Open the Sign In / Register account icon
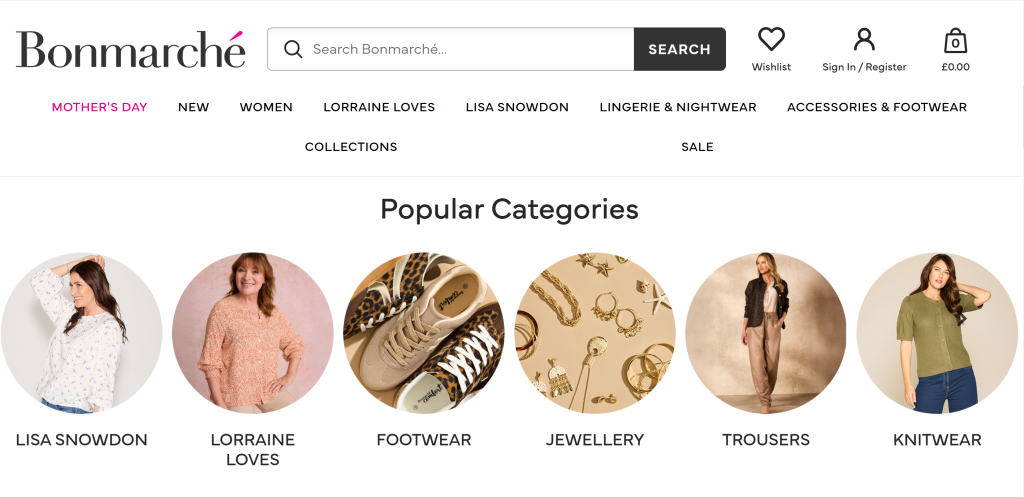This screenshot has width=1024, height=497. click(x=864, y=40)
